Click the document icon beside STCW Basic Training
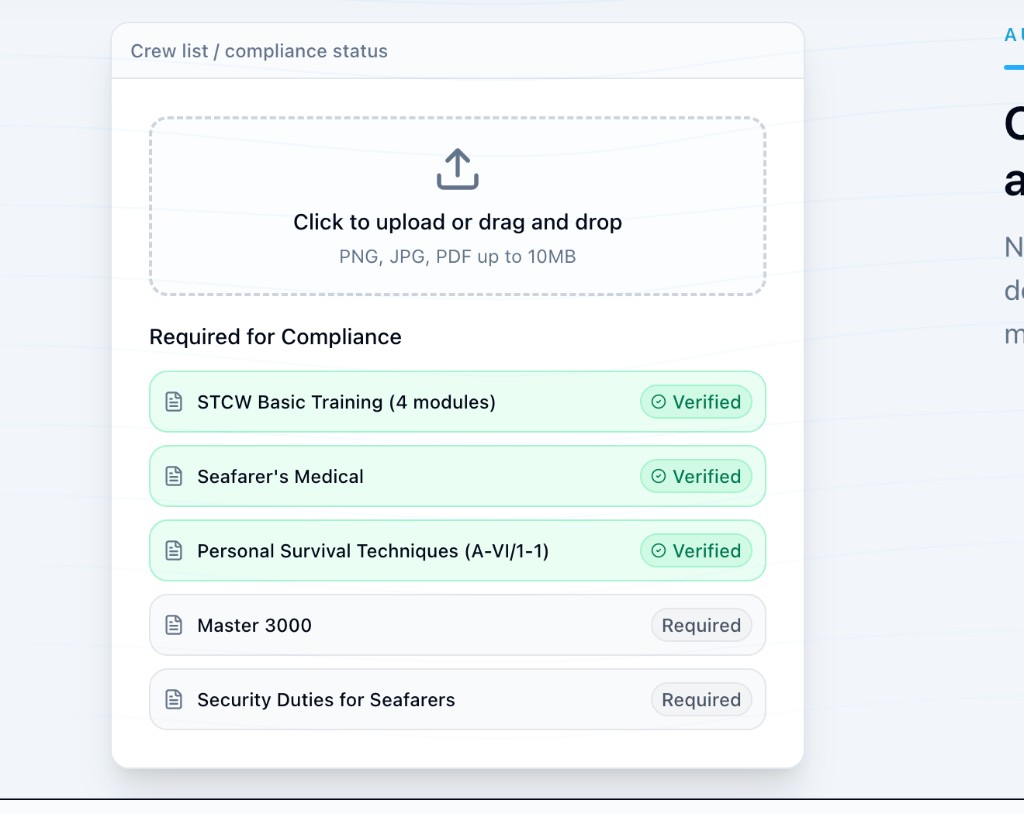Screen dimensions: 1024x814 pos(176,402)
